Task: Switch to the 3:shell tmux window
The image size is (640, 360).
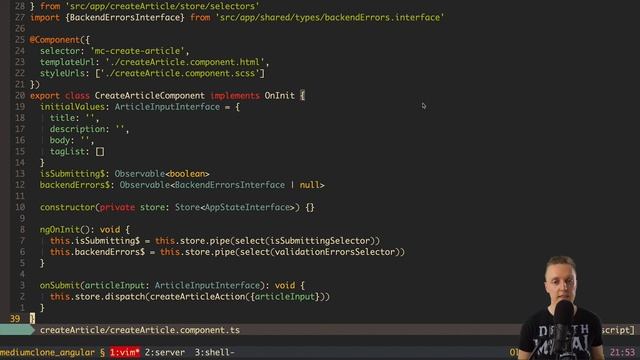Action: pyautogui.click(x=215, y=352)
